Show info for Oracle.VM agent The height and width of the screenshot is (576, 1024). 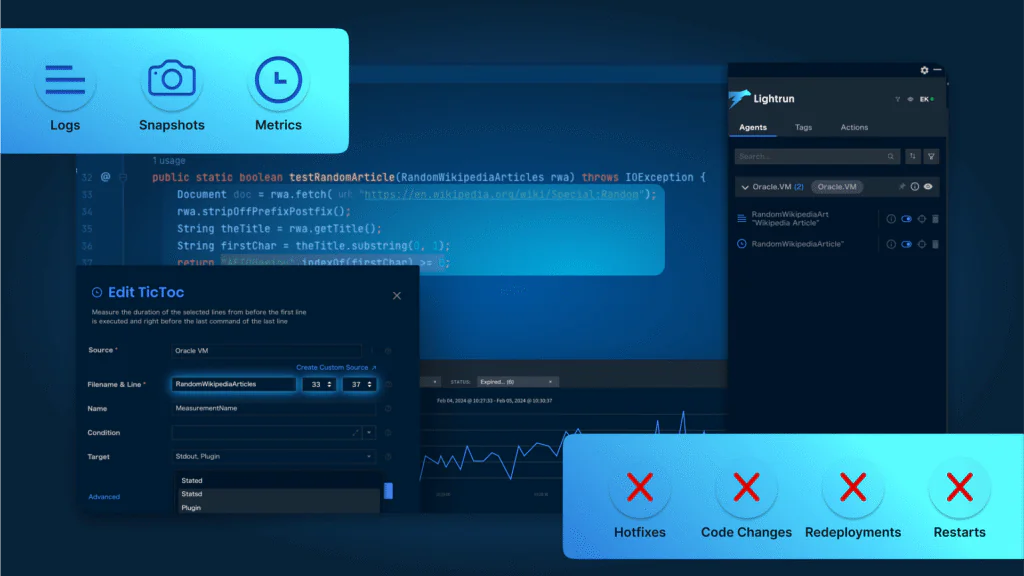pyautogui.click(x=914, y=187)
